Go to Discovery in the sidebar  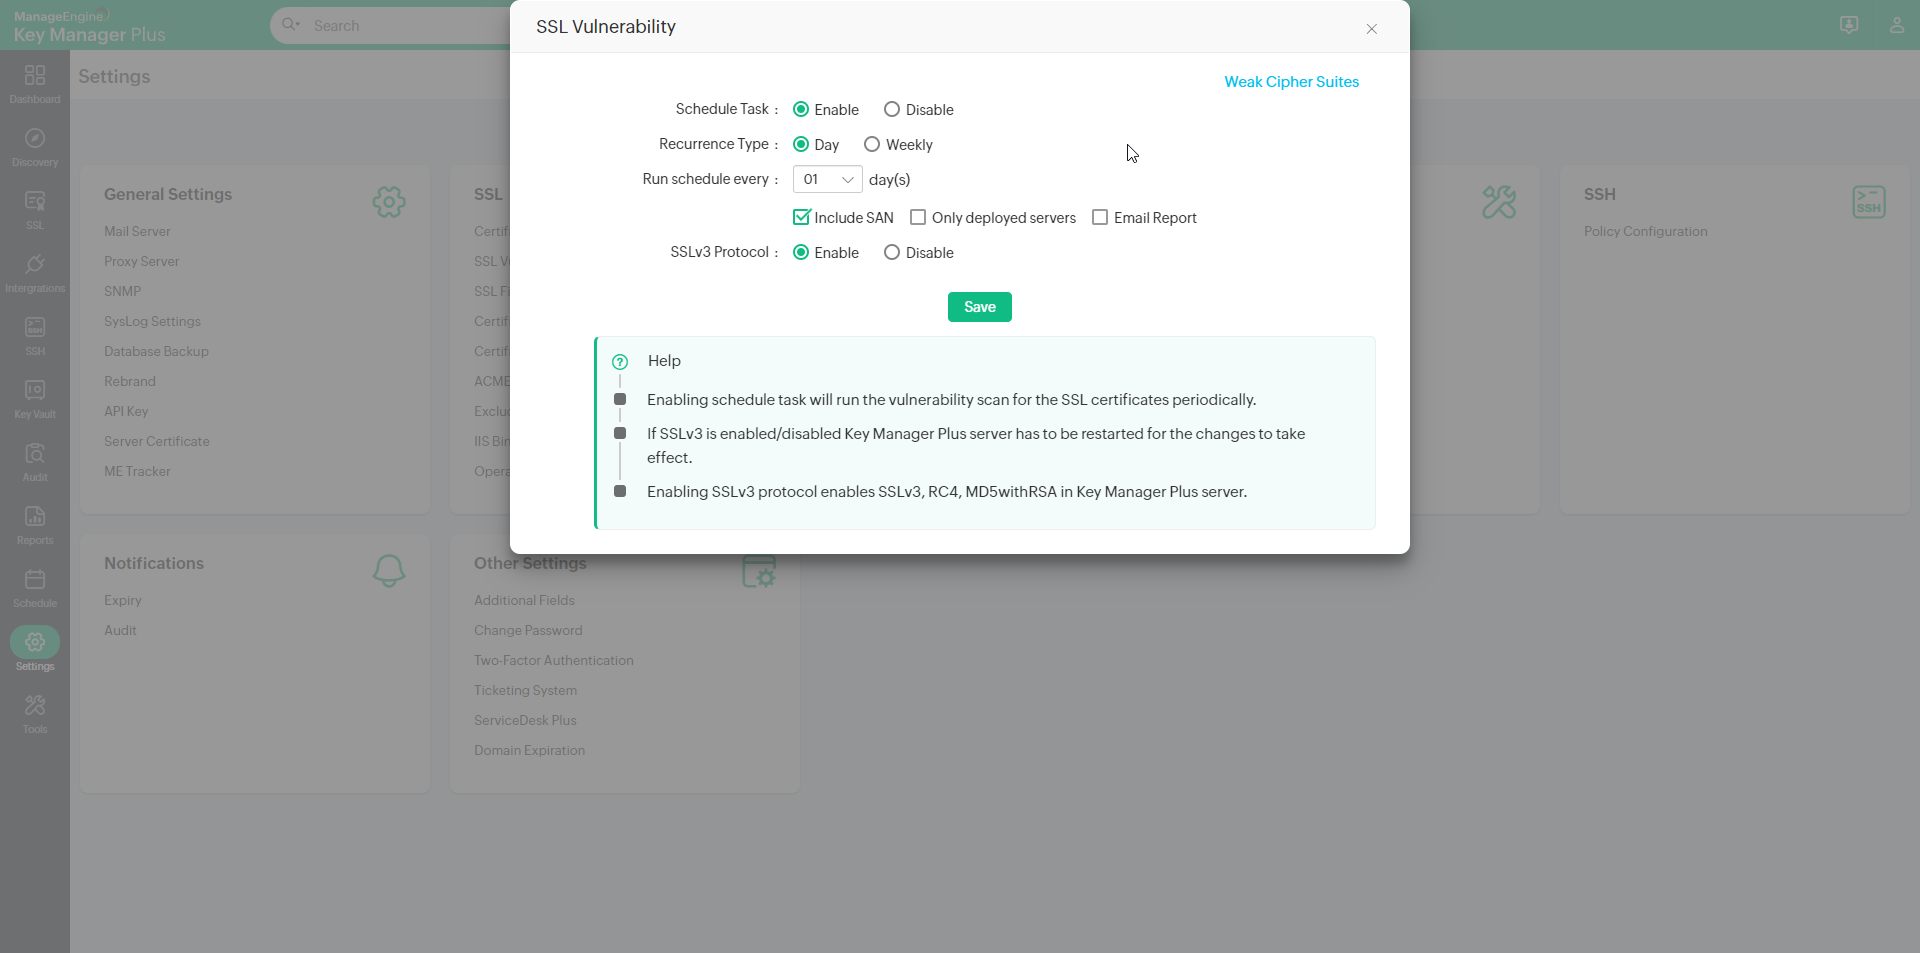pos(35,147)
